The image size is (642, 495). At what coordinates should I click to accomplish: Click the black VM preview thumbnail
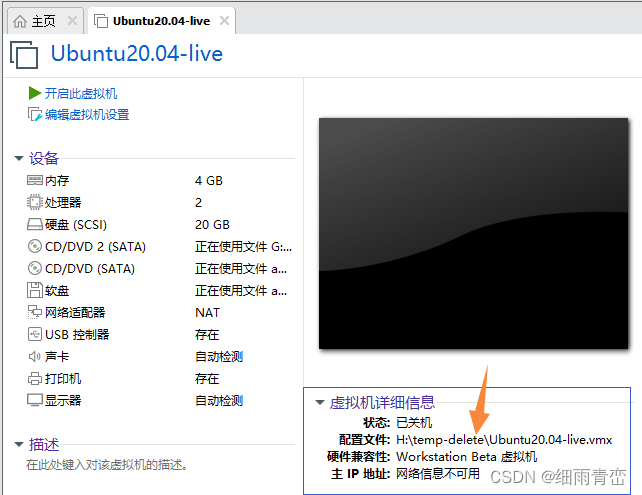(x=474, y=234)
